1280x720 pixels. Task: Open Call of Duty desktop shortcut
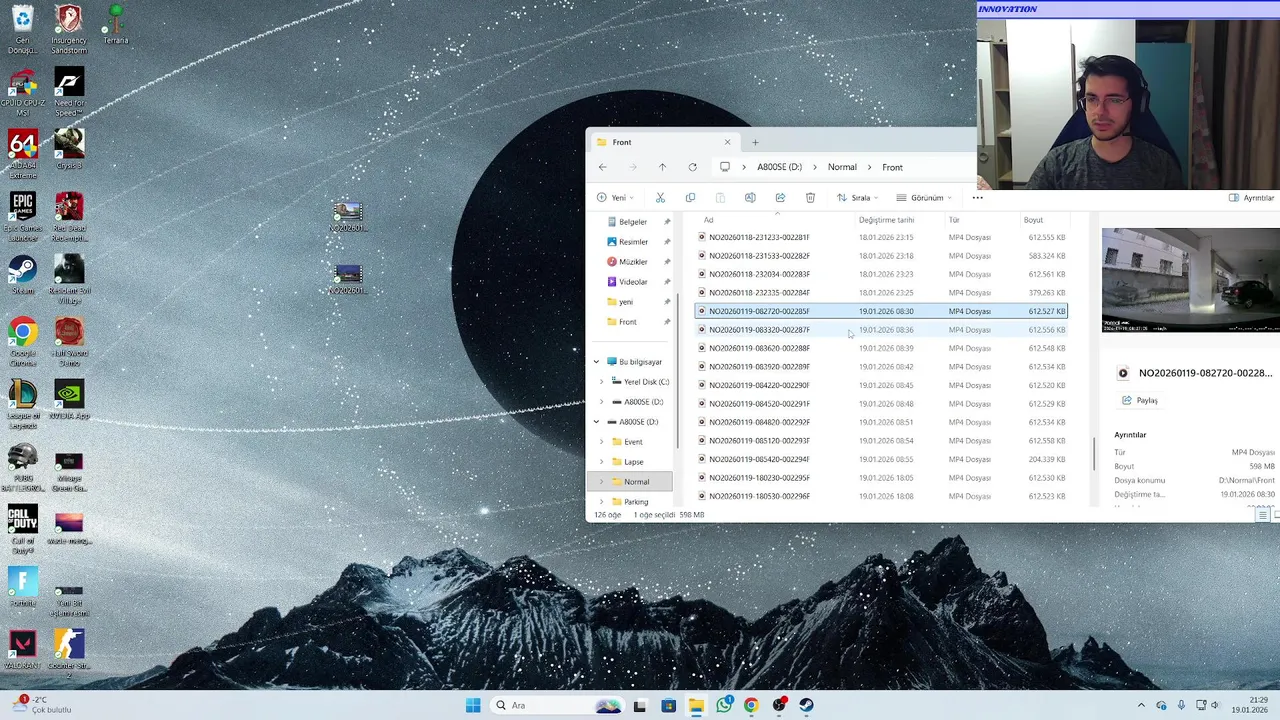(22, 530)
